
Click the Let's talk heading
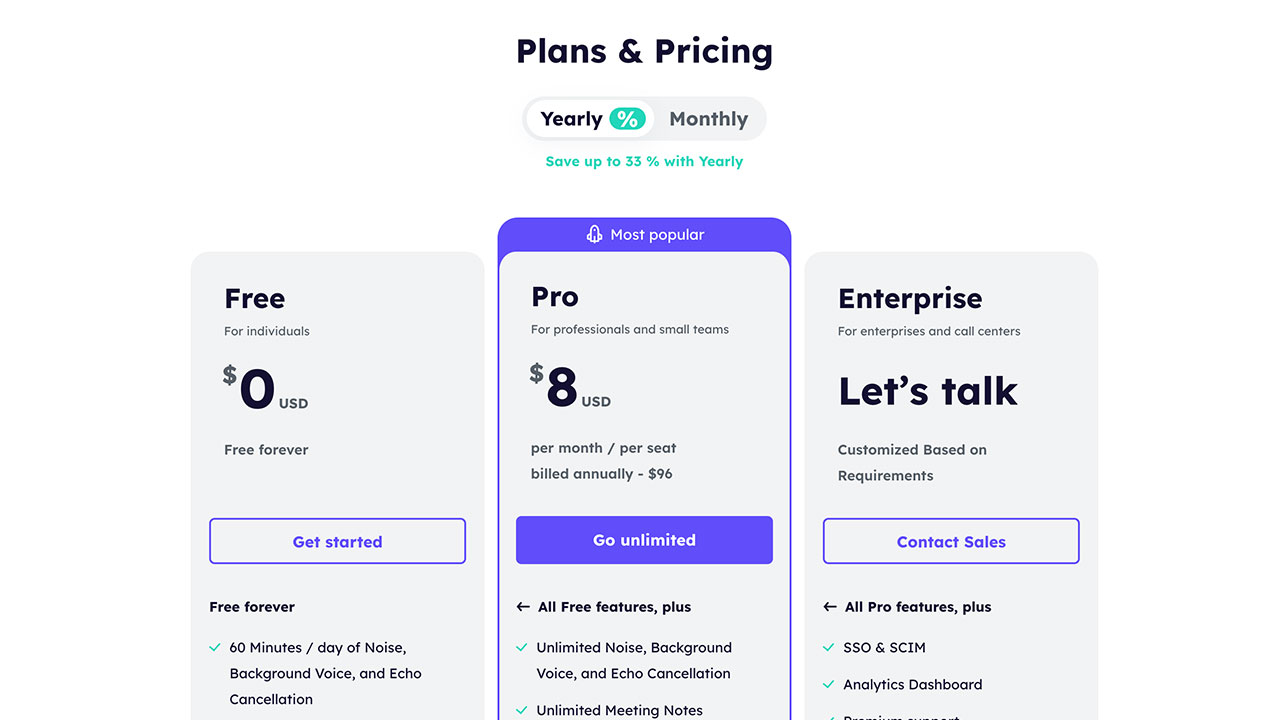928,391
